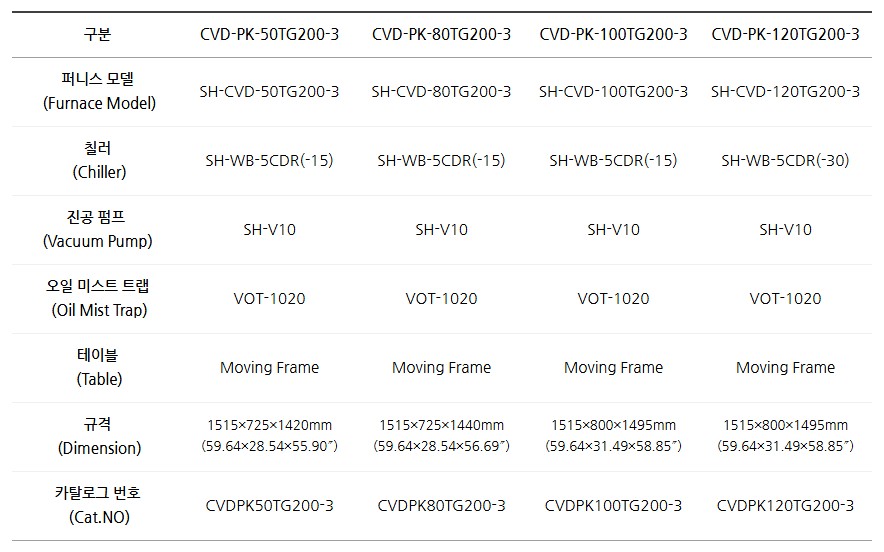Viewport: 884px width, 552px height.
Task: Click the 구분 header cell
Action: 98,34
